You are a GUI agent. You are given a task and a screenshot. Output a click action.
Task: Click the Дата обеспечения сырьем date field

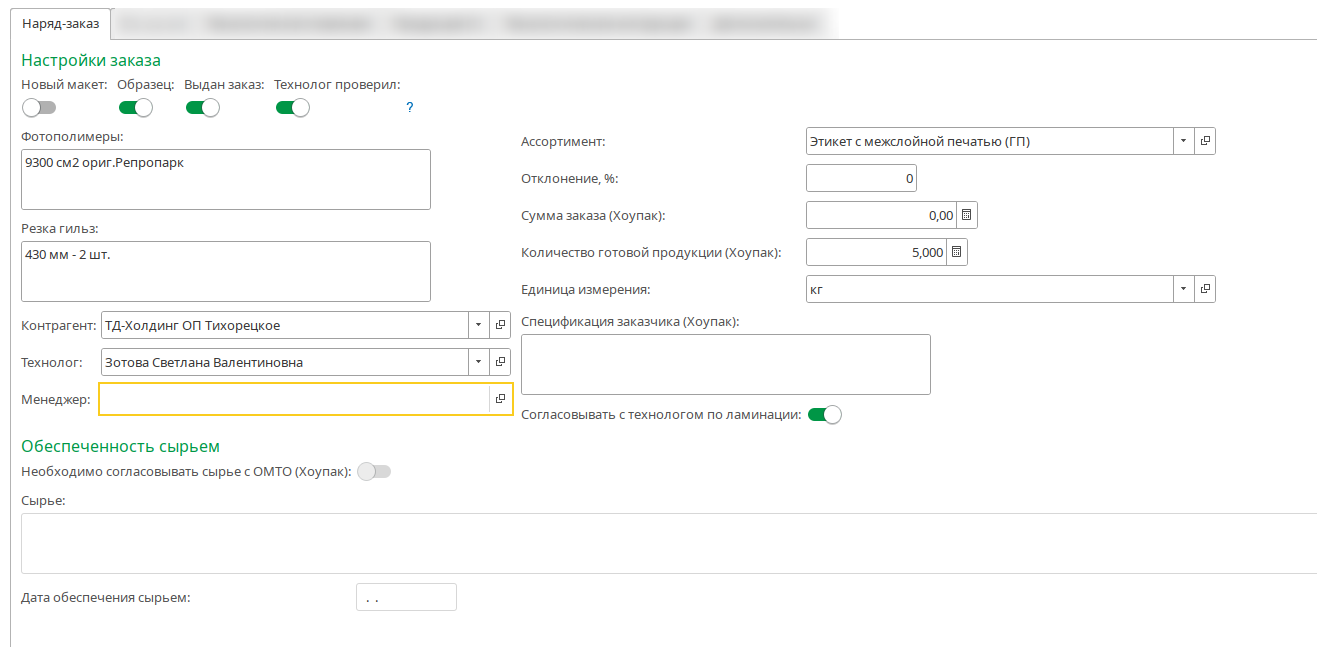(x=406, y=597)
